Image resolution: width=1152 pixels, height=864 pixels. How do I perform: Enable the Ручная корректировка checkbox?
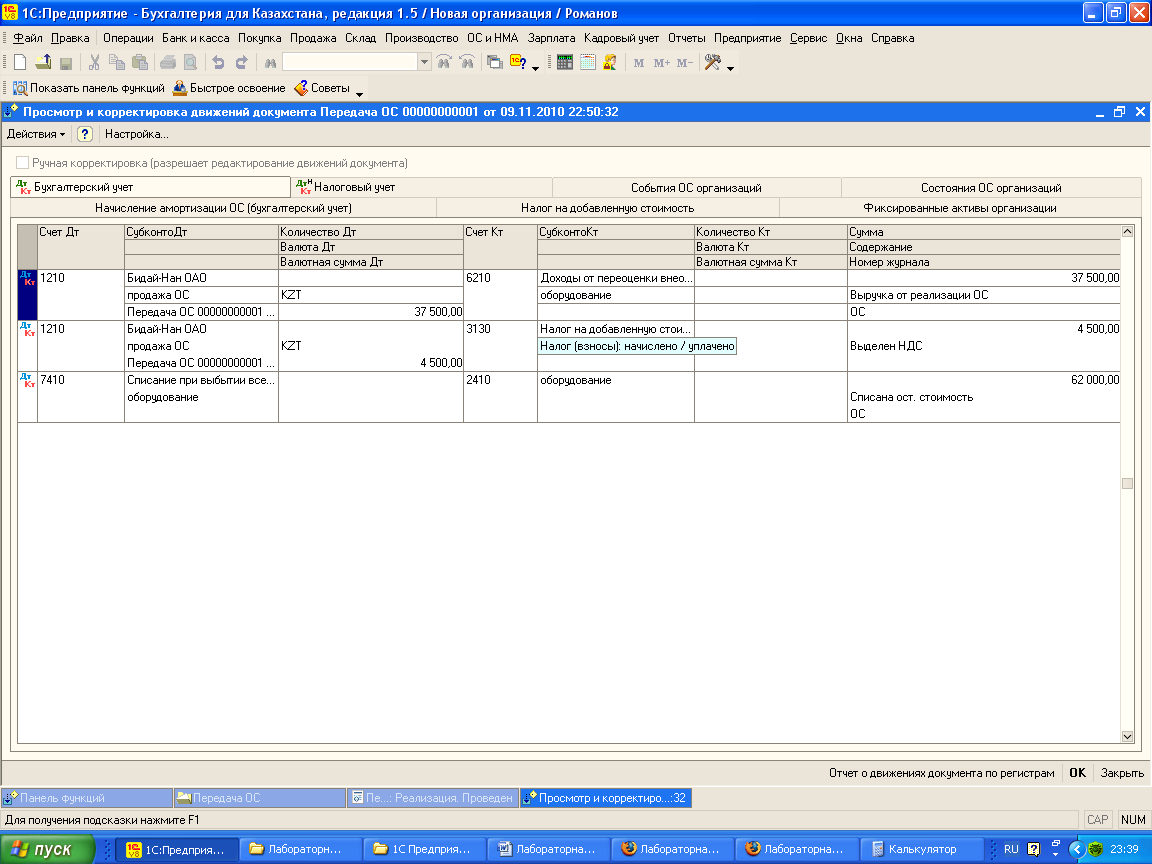click(x=23, y=163)
